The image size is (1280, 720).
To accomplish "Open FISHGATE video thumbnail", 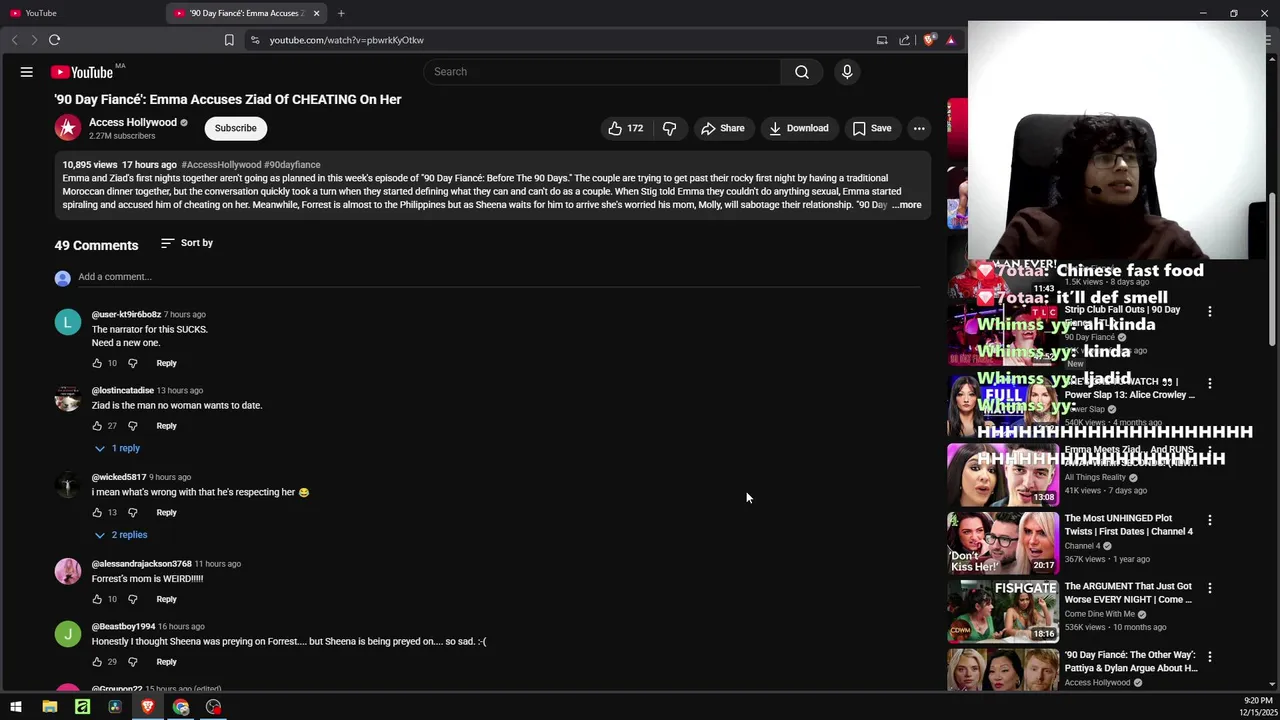I will coord(1003,610).
